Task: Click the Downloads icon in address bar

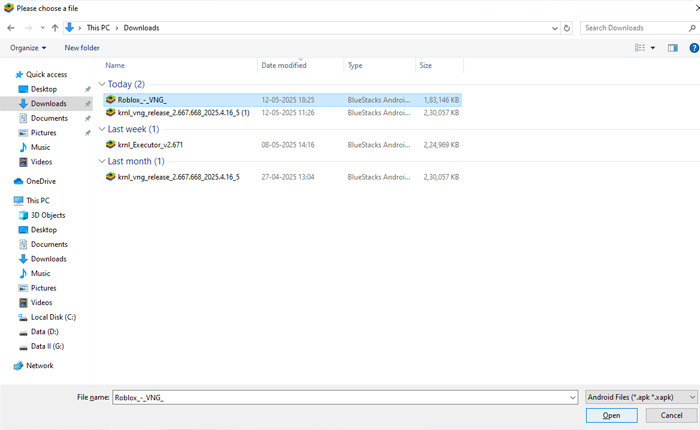Action: [x=69, y=27]
